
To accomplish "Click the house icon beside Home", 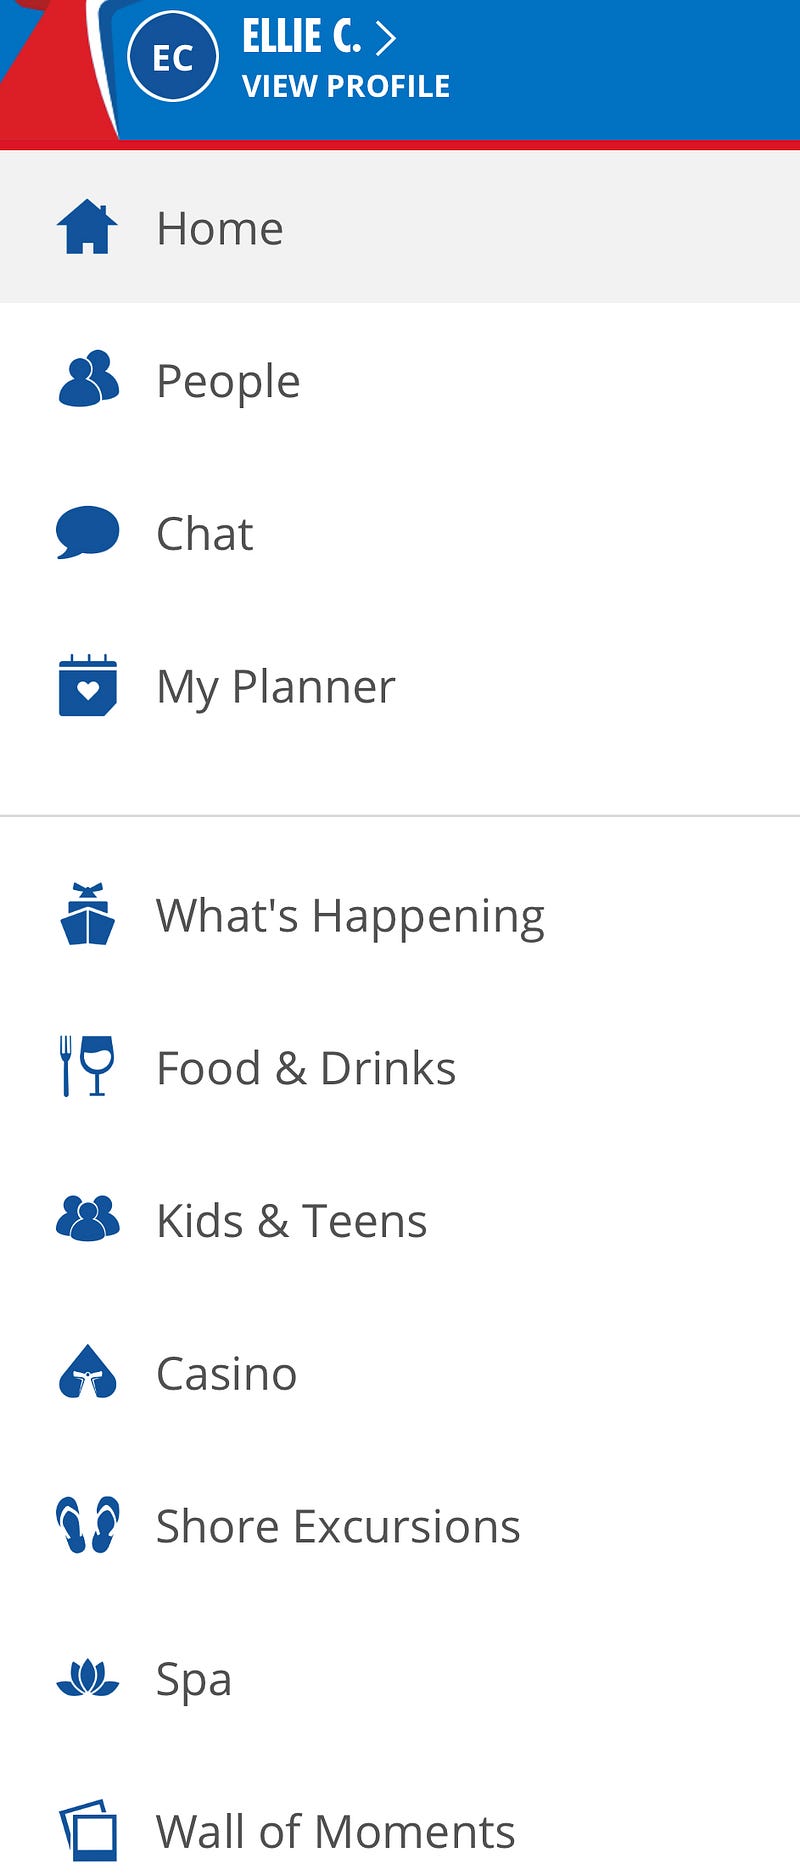I will [x=87, y=227].
